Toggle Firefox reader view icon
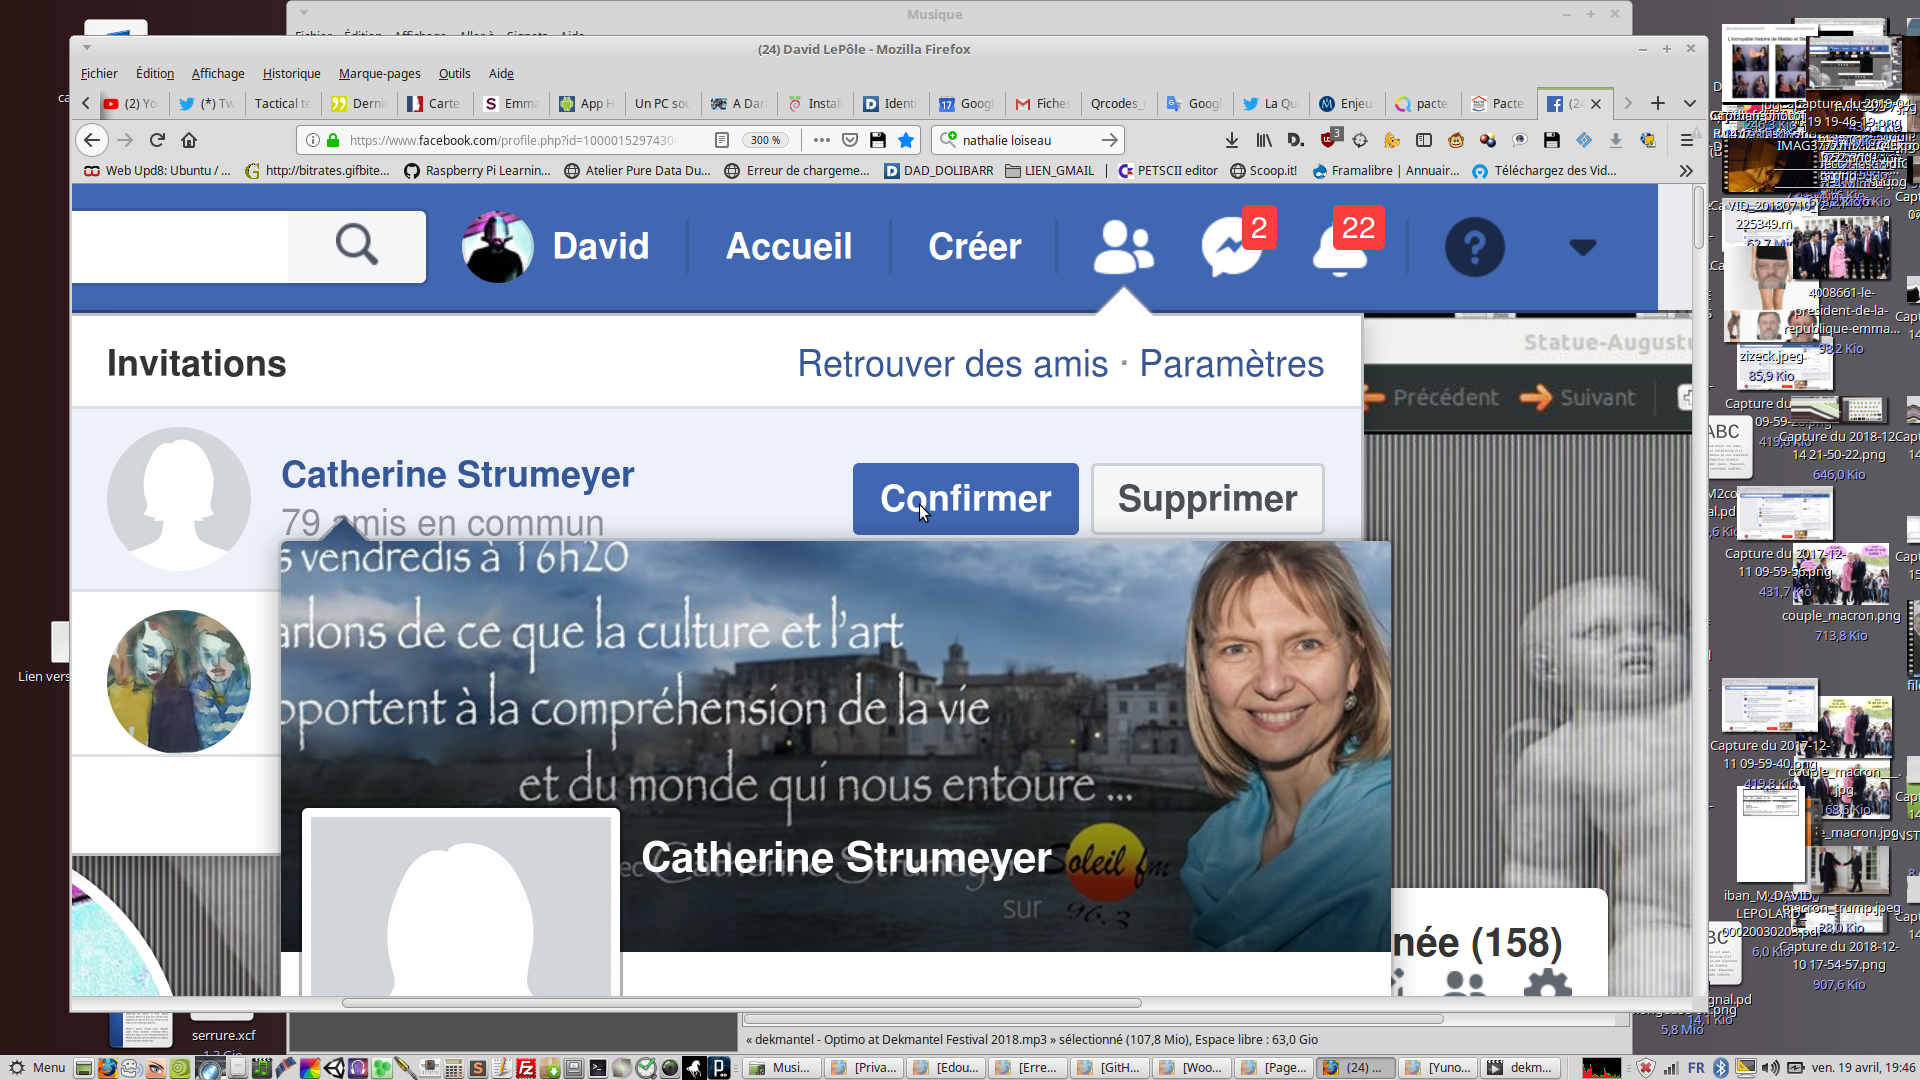This screenshot has width=1920, height=1080. [x=722, y=140]
